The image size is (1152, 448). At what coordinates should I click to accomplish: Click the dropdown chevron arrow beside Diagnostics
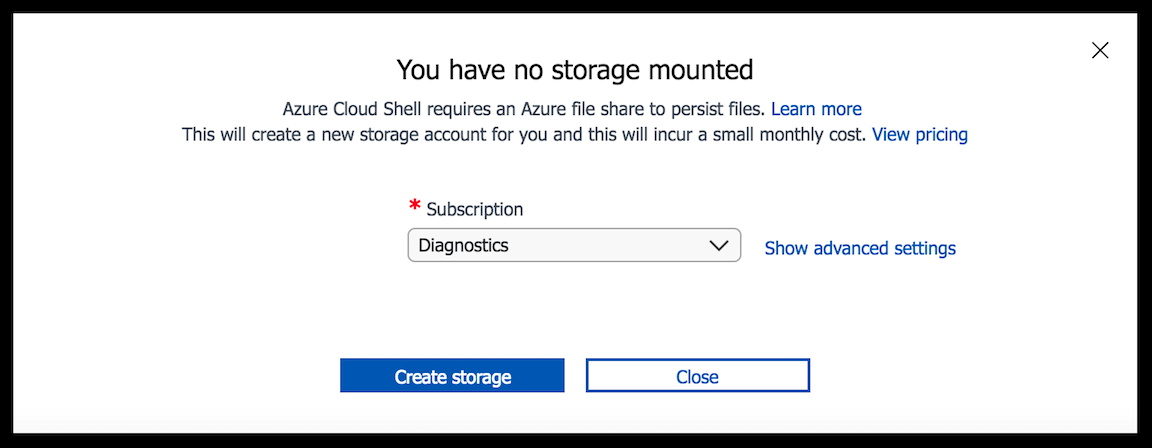(718, 245)
